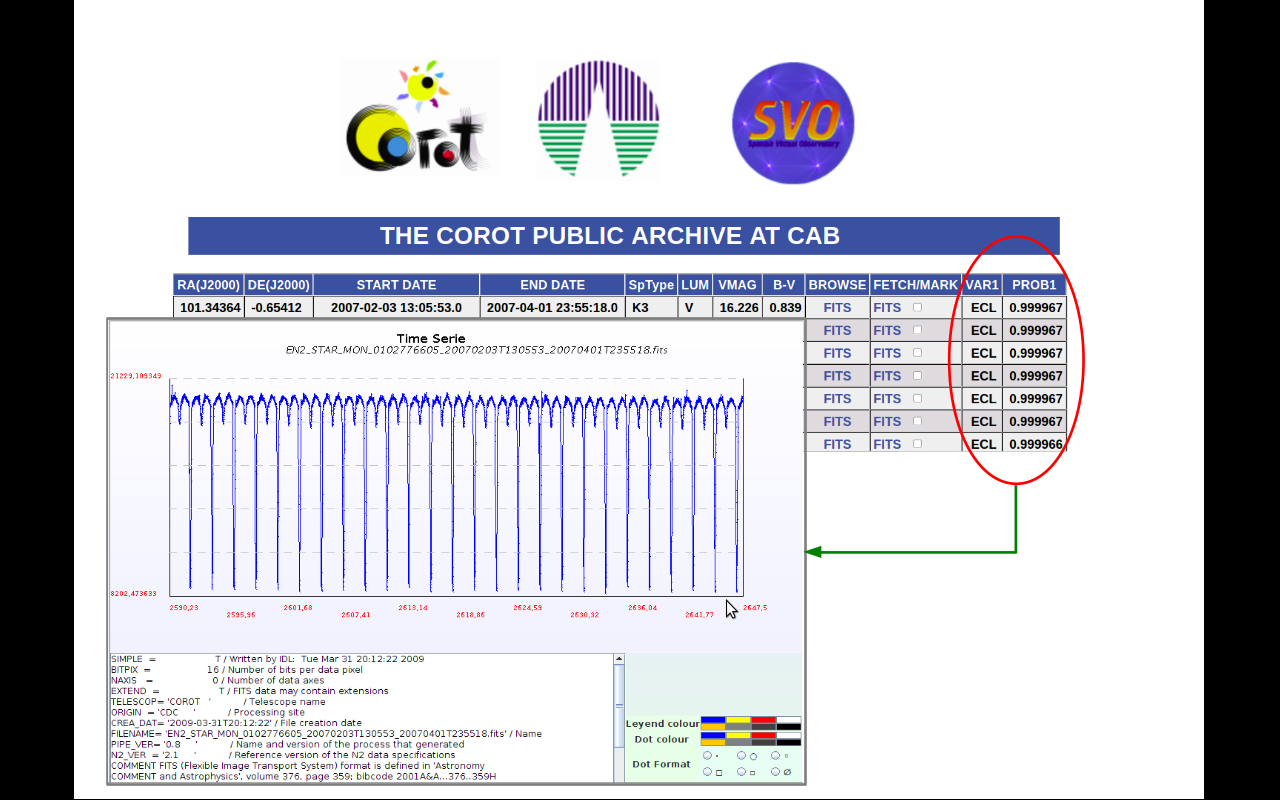
Task: Click FITS fetch link in second row
Action: point(887,331)
